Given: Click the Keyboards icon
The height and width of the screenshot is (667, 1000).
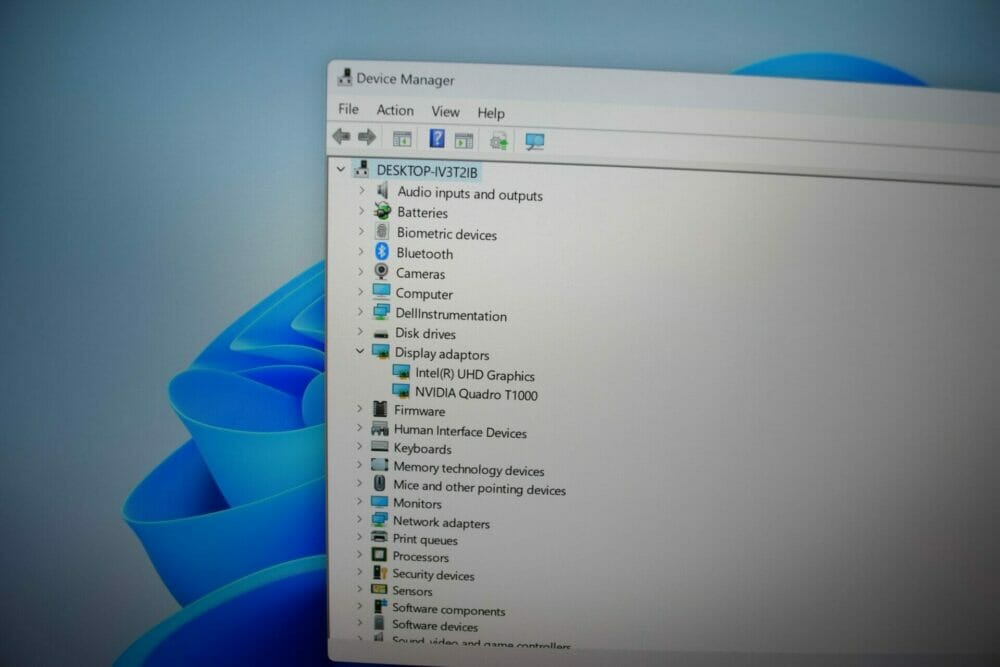Looking at the screenshot, I should (379, 446).
